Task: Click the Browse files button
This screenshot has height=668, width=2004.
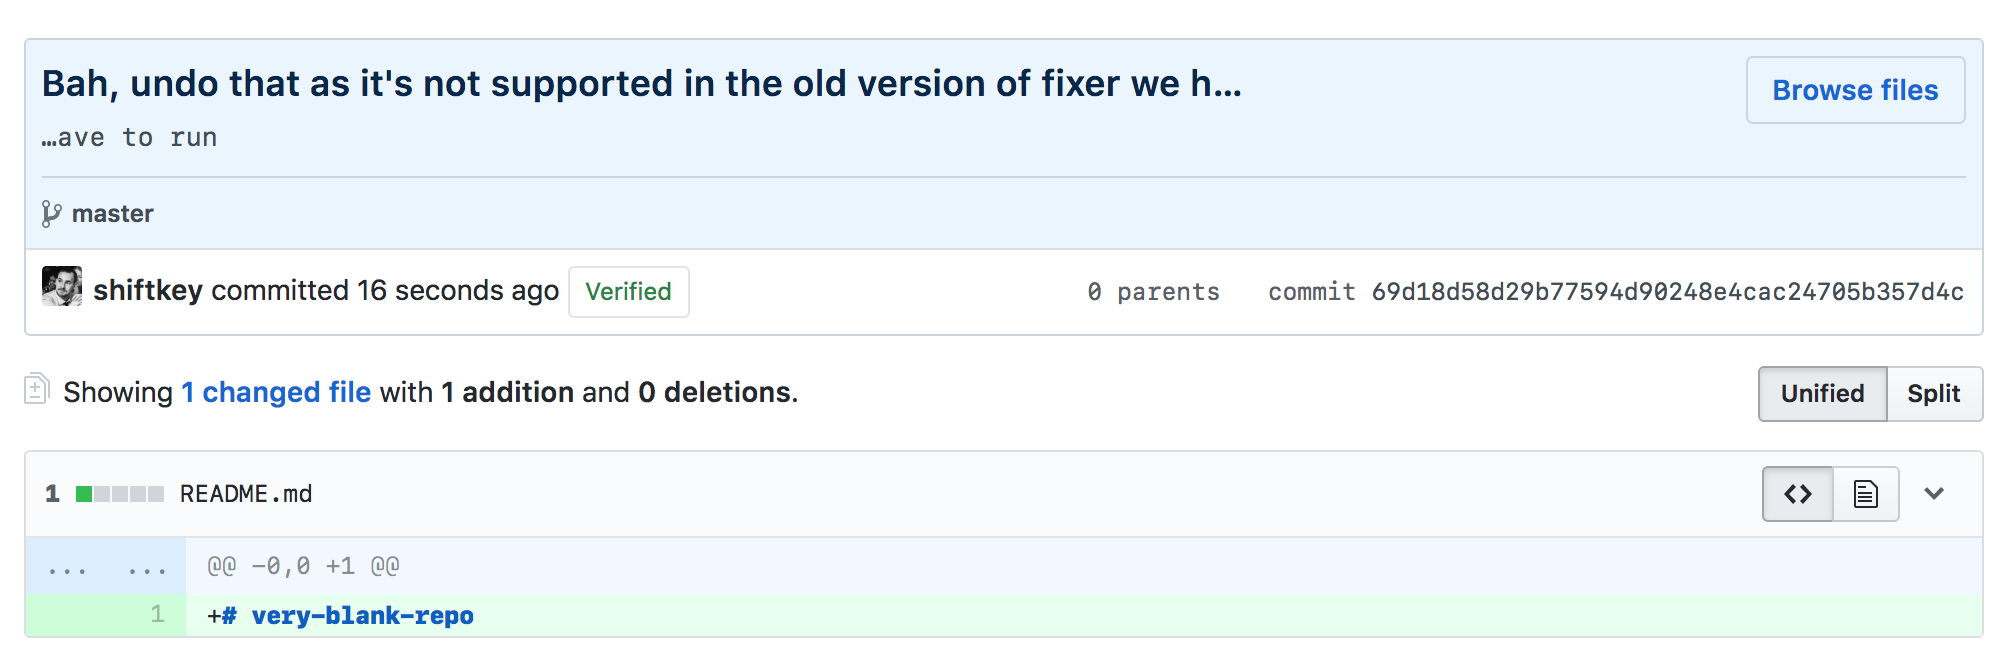Action: [x=1855, y=90]
